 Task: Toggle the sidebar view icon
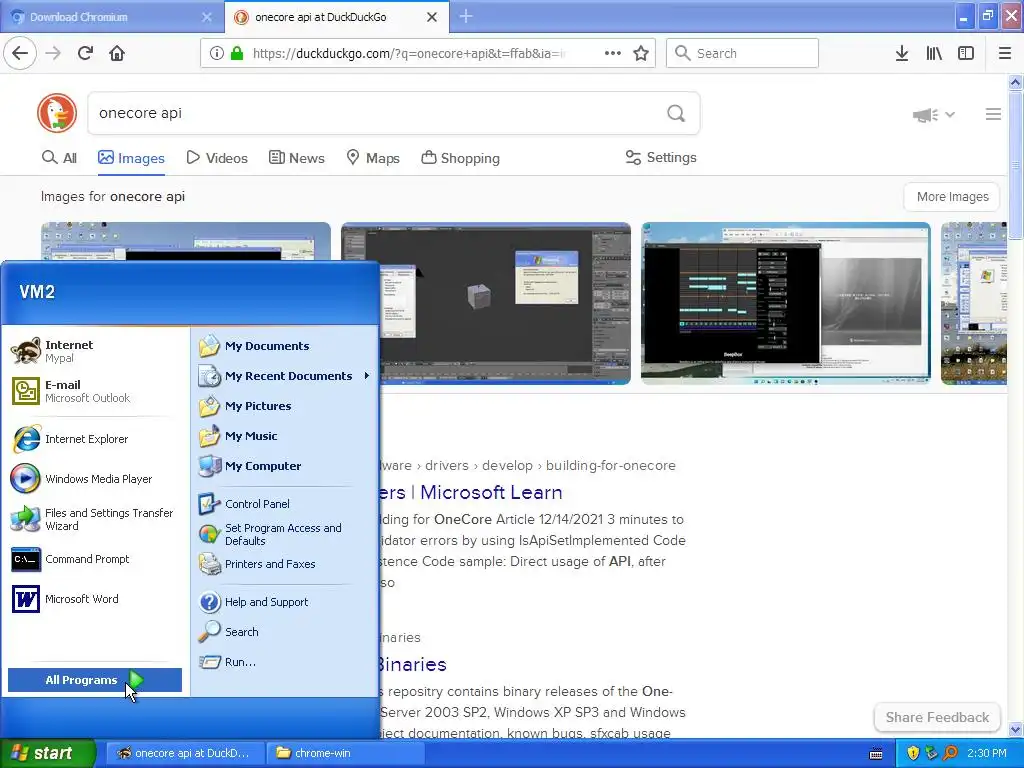click(966, 53)
